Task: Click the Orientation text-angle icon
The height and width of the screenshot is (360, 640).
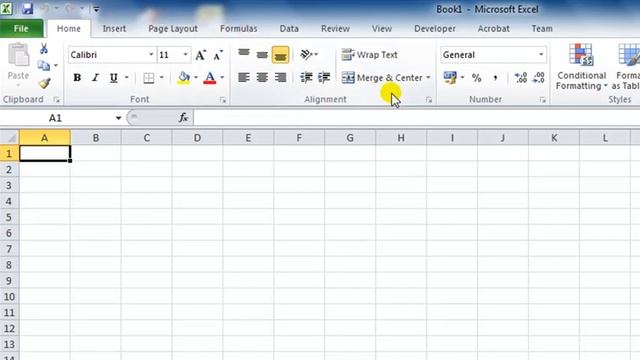Action: click(306, 54)
